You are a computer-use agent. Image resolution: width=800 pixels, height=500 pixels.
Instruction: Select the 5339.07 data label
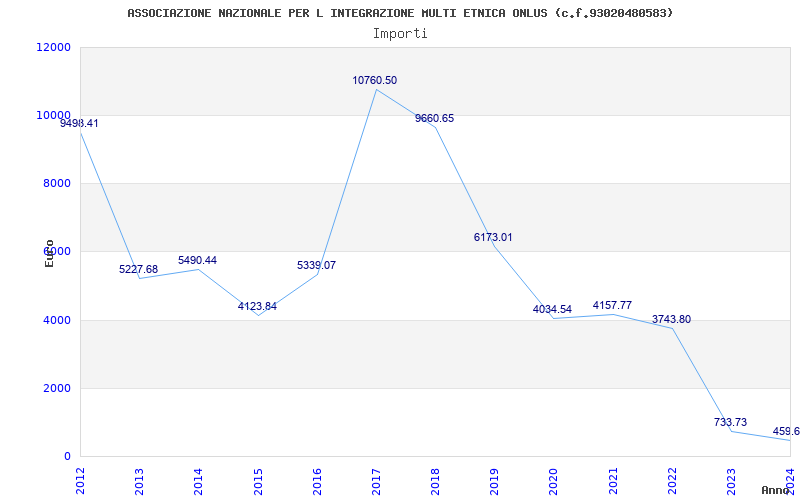tap(316, 265)
